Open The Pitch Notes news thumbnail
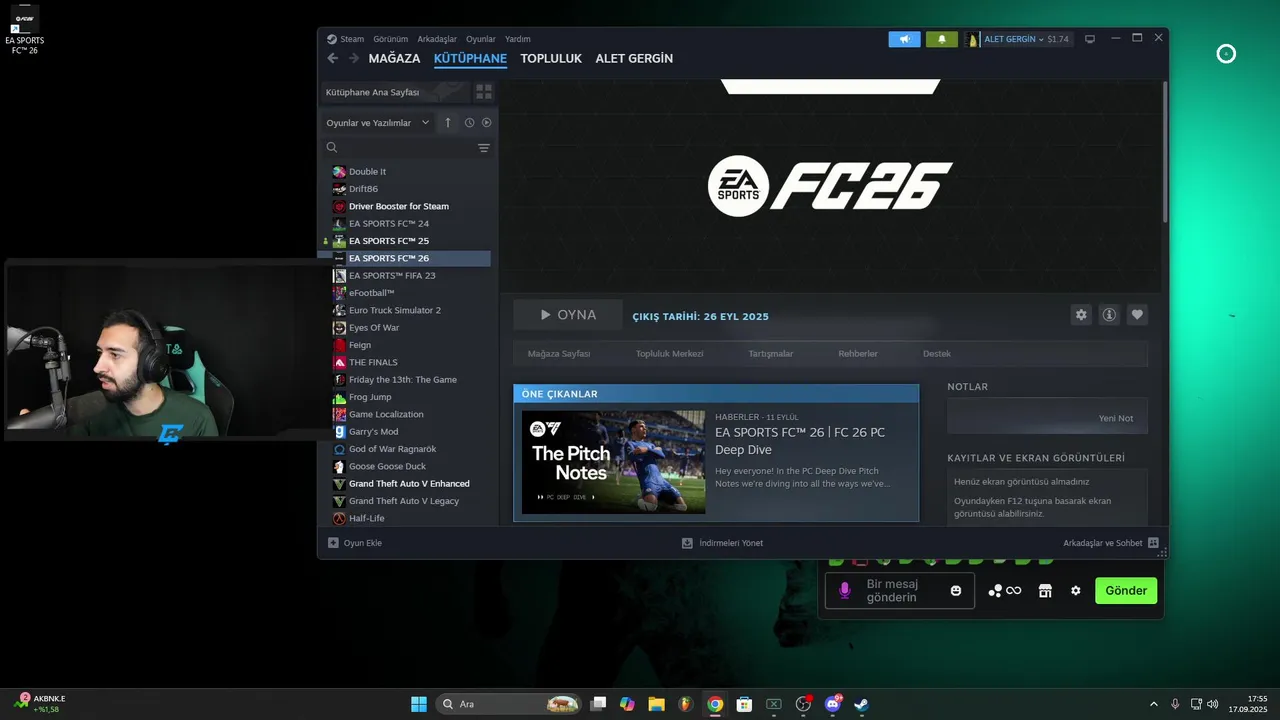 [x=613, y=462]
